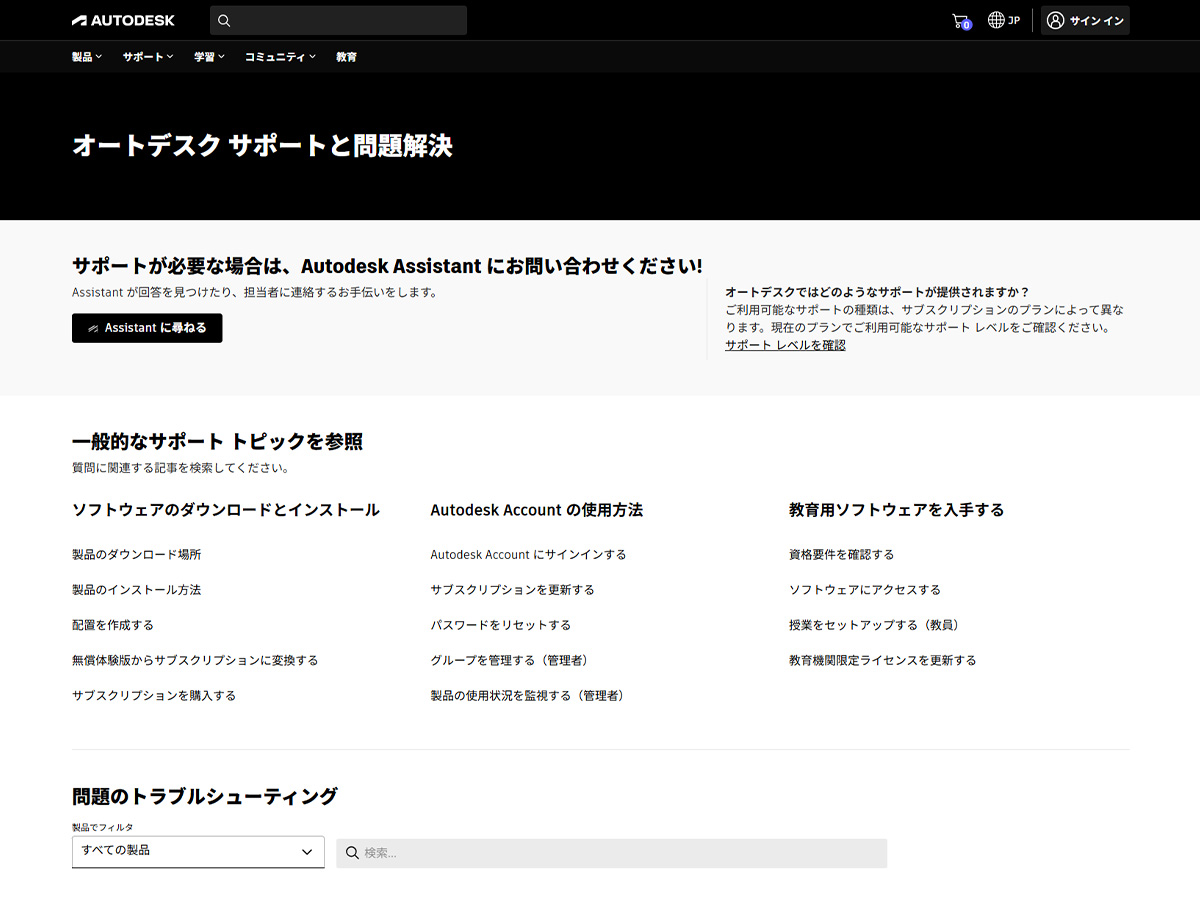The width and height of the screenshot is (1200, 900).
Task: Open the 無償体験版からサブスクリプションに変換する link
Action: pyautogui.click(x=195, y=659)
